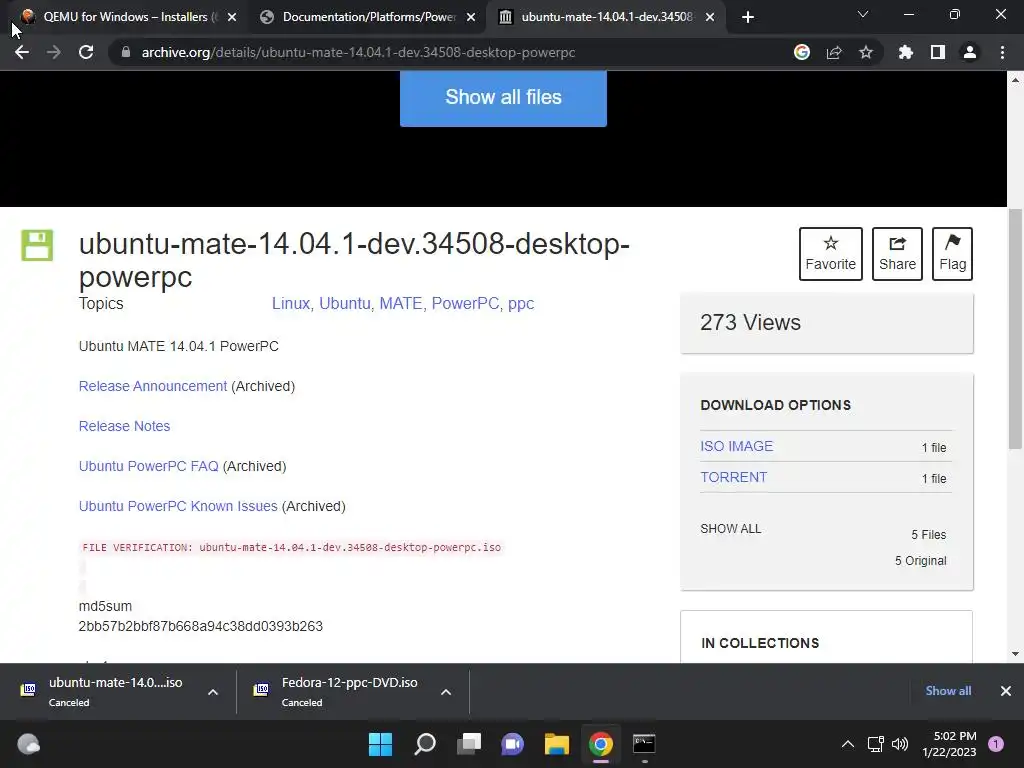Open the Ubuntu topic link

344,304
